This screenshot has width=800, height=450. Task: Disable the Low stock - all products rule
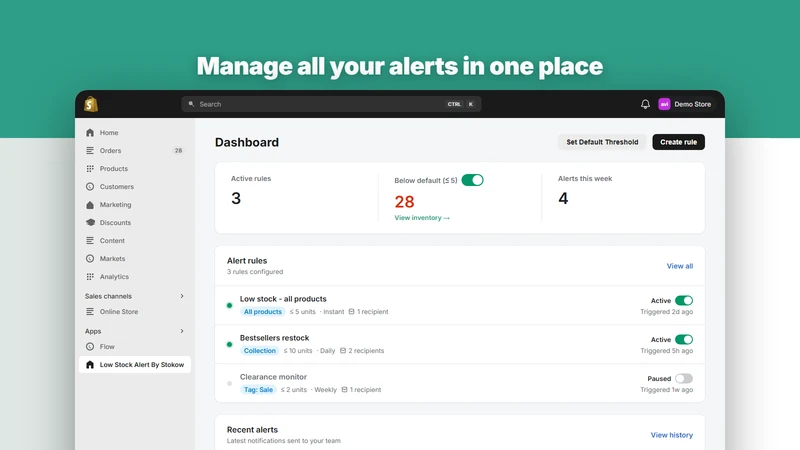tap(684, 301)
